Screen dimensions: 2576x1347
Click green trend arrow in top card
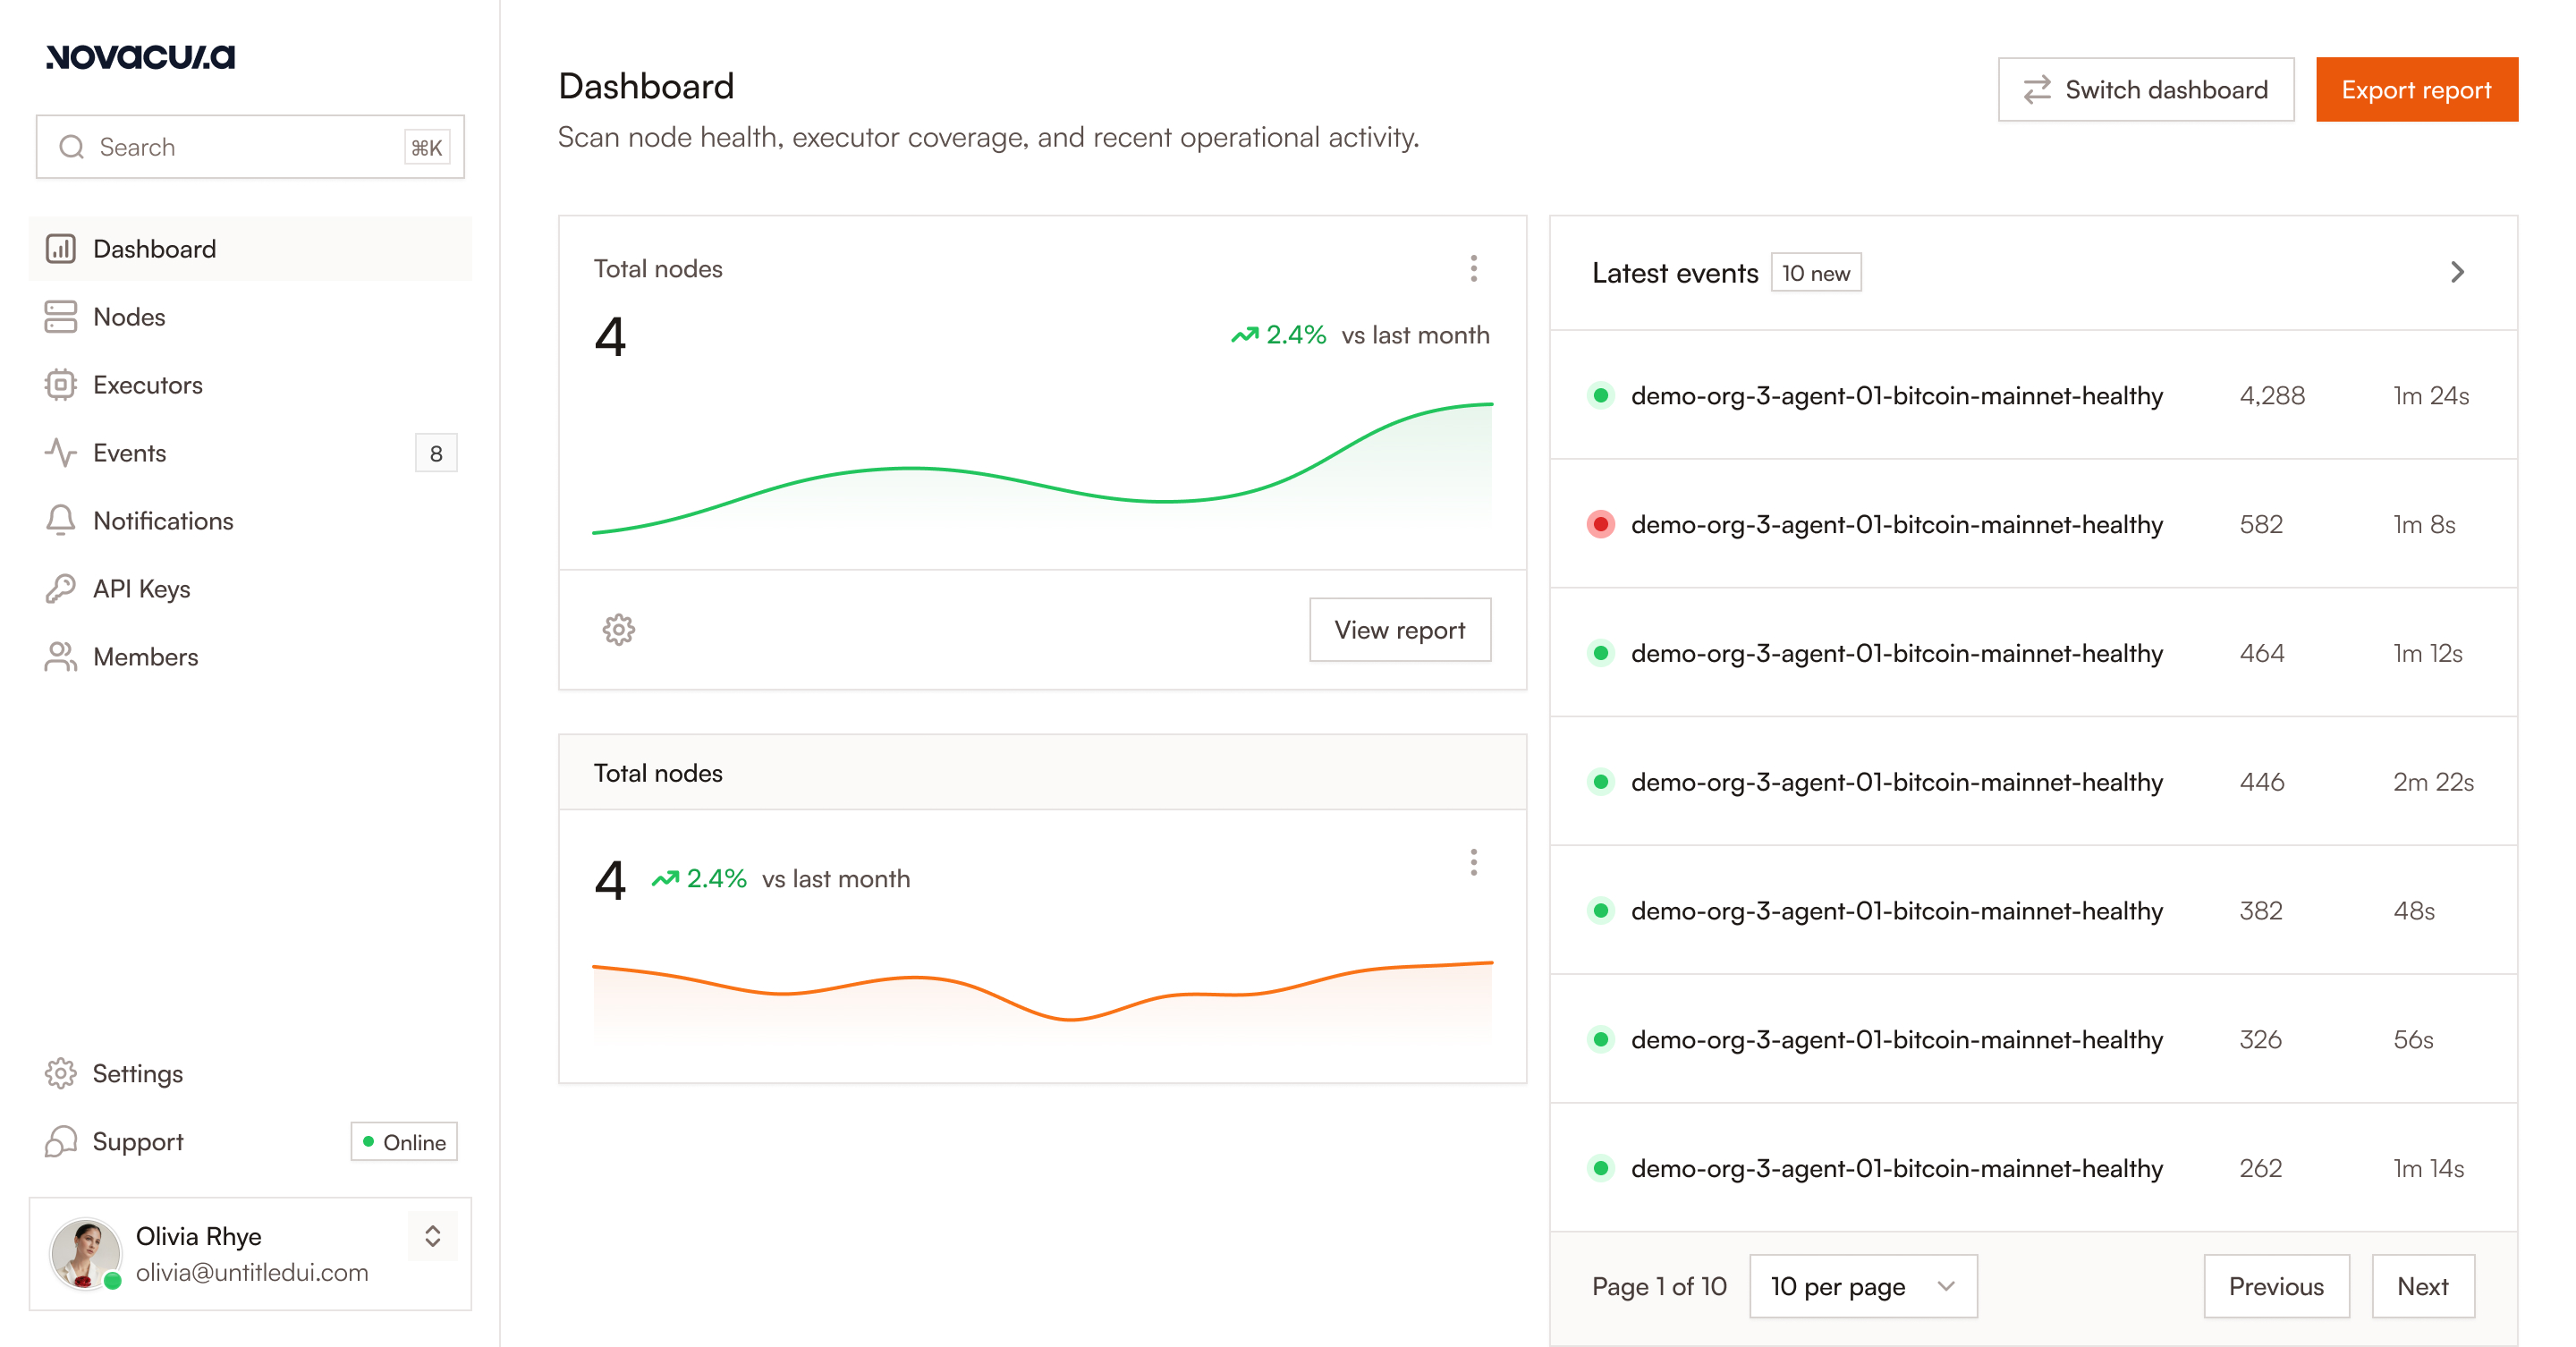(1244, 335)
